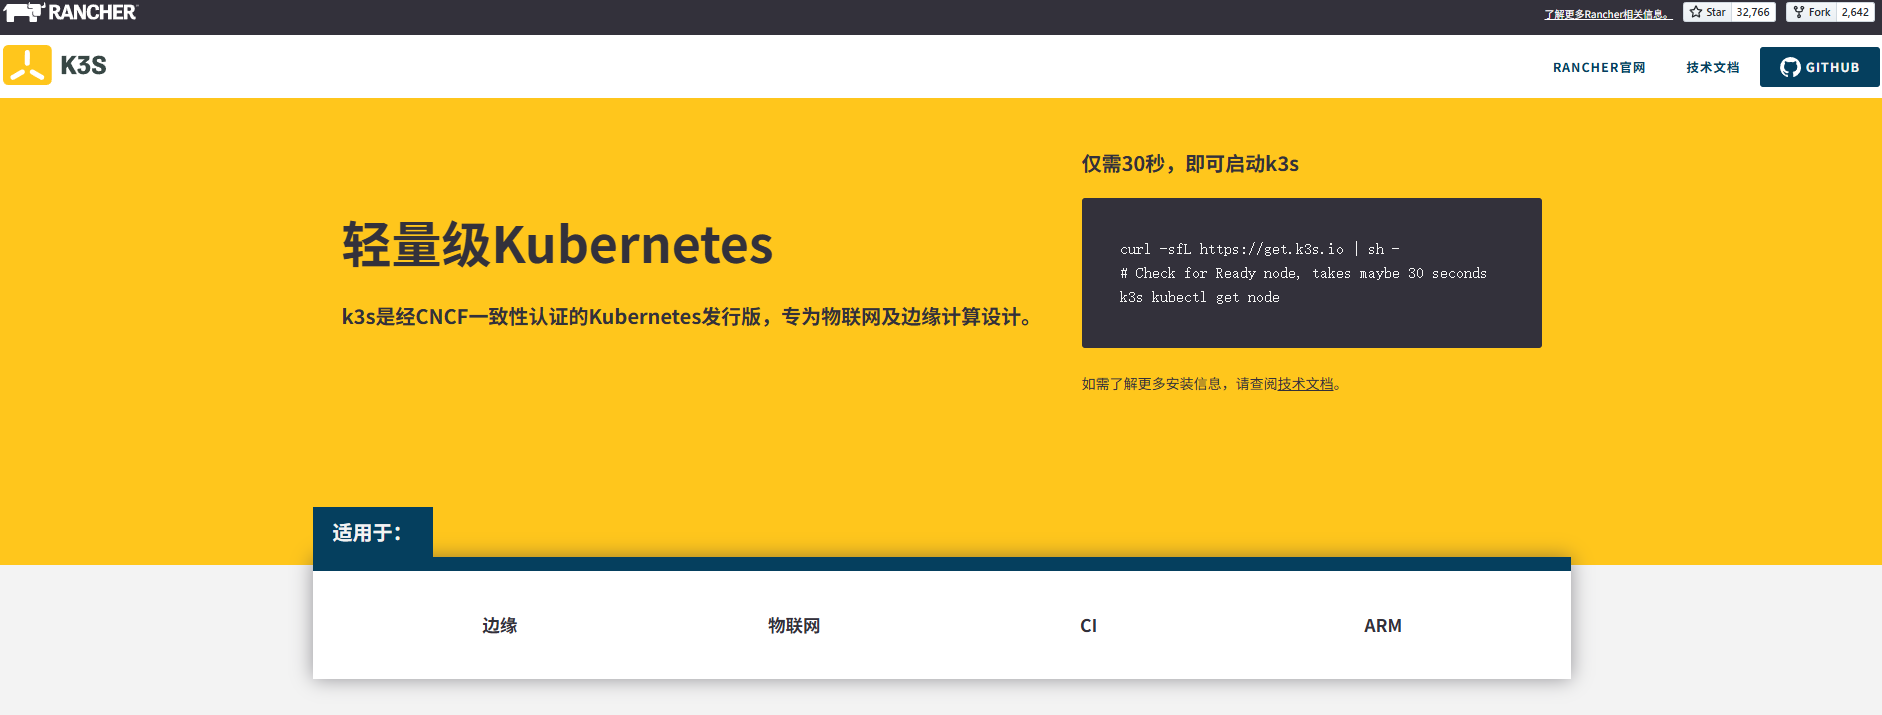Follow the 技术文档 link below code box
The width and height of the screenshot is (1882, 715).
click(x=1305, y=384)
